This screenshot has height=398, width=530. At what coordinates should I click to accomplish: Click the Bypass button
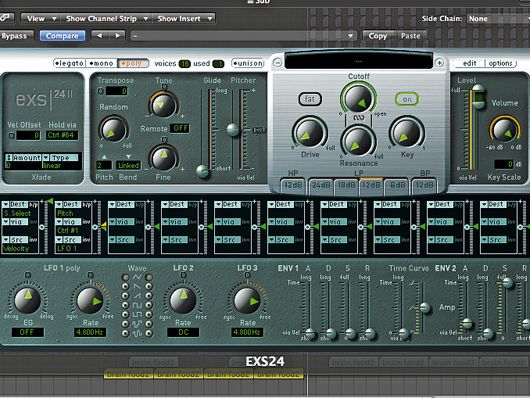point(16,36)
